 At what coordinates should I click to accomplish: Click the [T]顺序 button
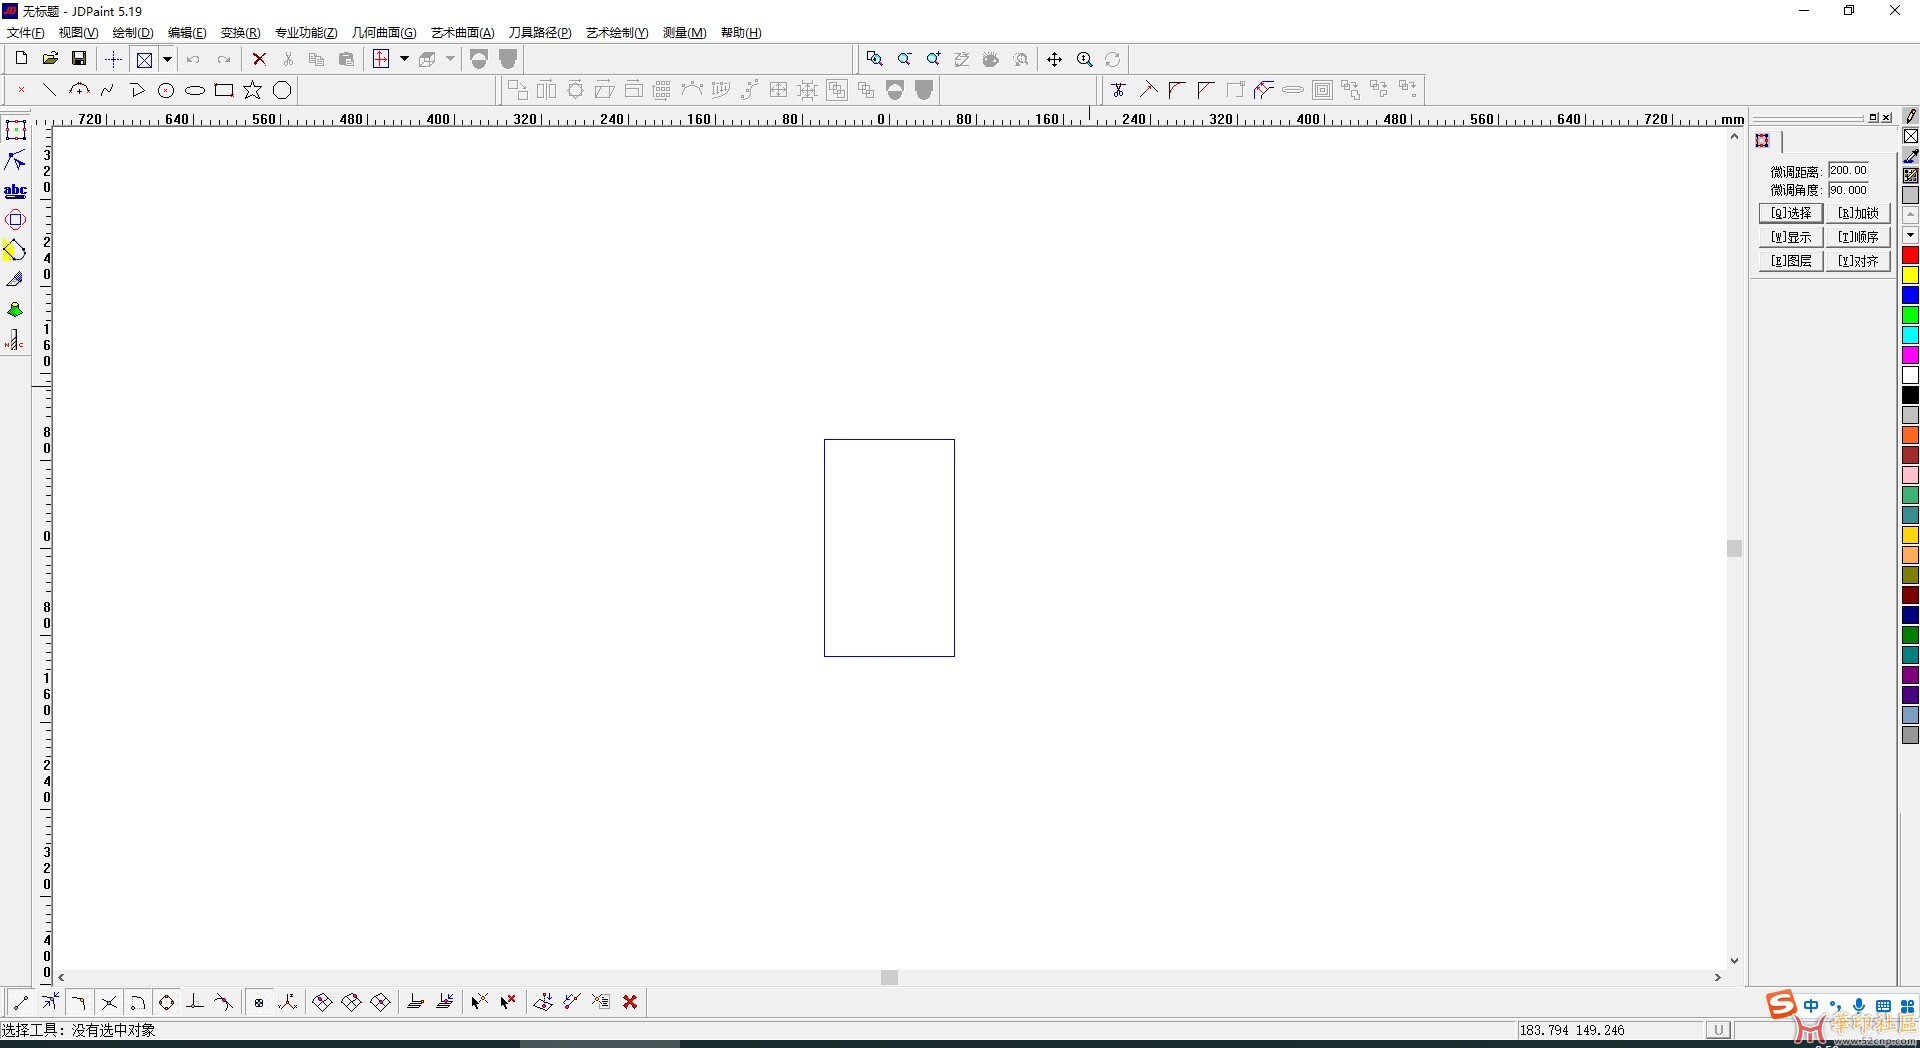[1858, 237]
